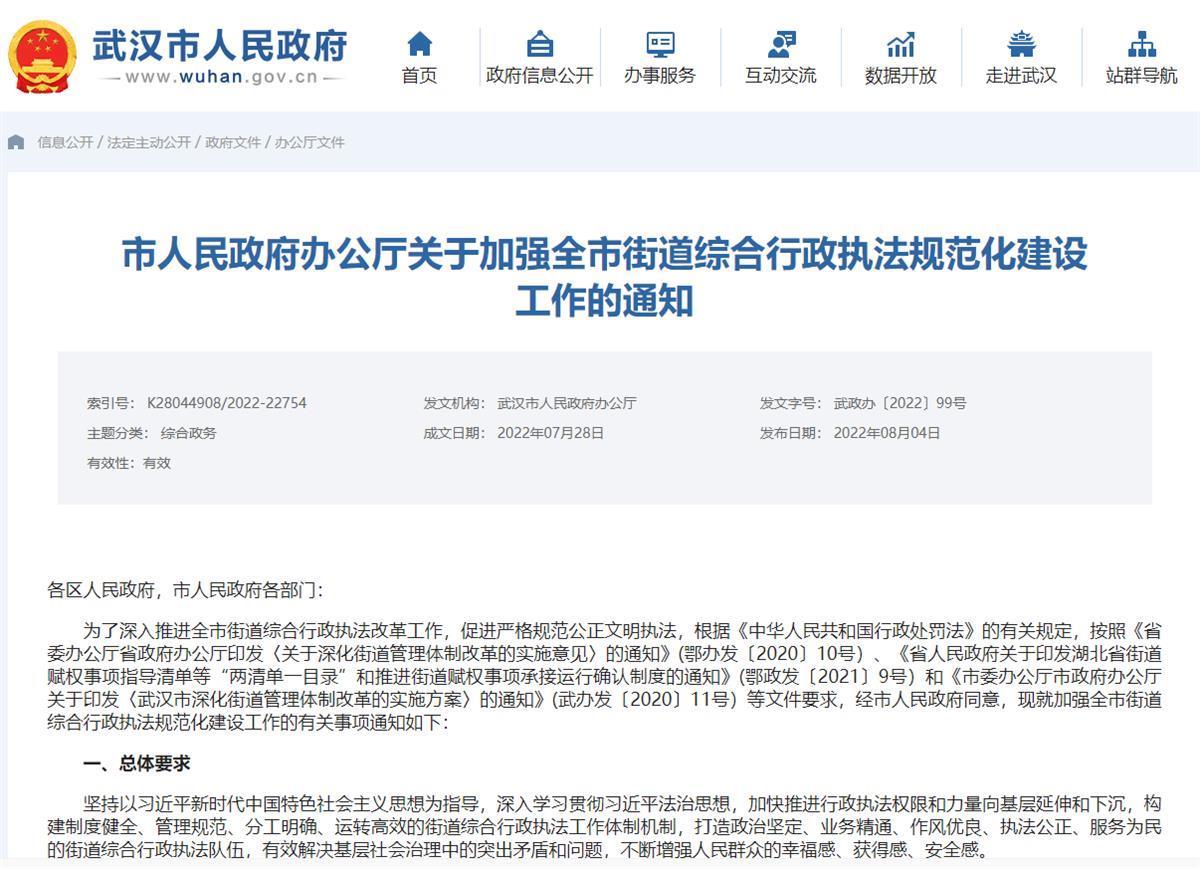Click index number K28044908/2022-22754
Image resolution: width=1200 pixels, height=869 pixels.
point(227,403)
